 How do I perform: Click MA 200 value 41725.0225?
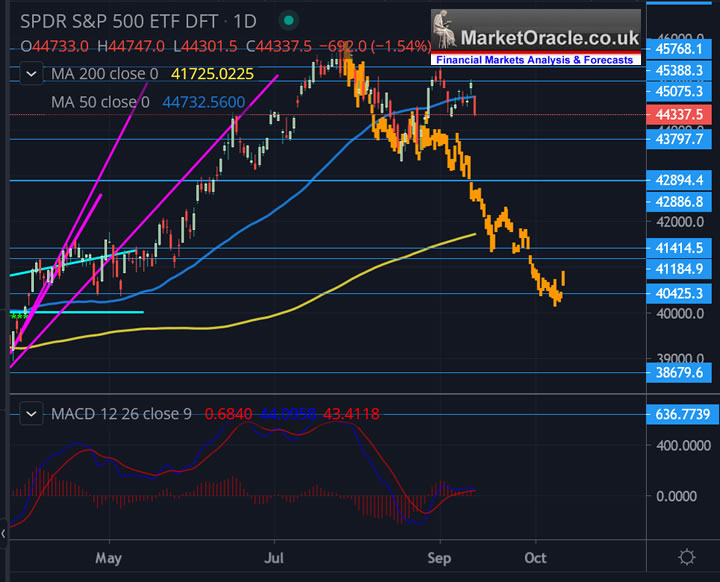pyautogui.click(x=212, y=73)
